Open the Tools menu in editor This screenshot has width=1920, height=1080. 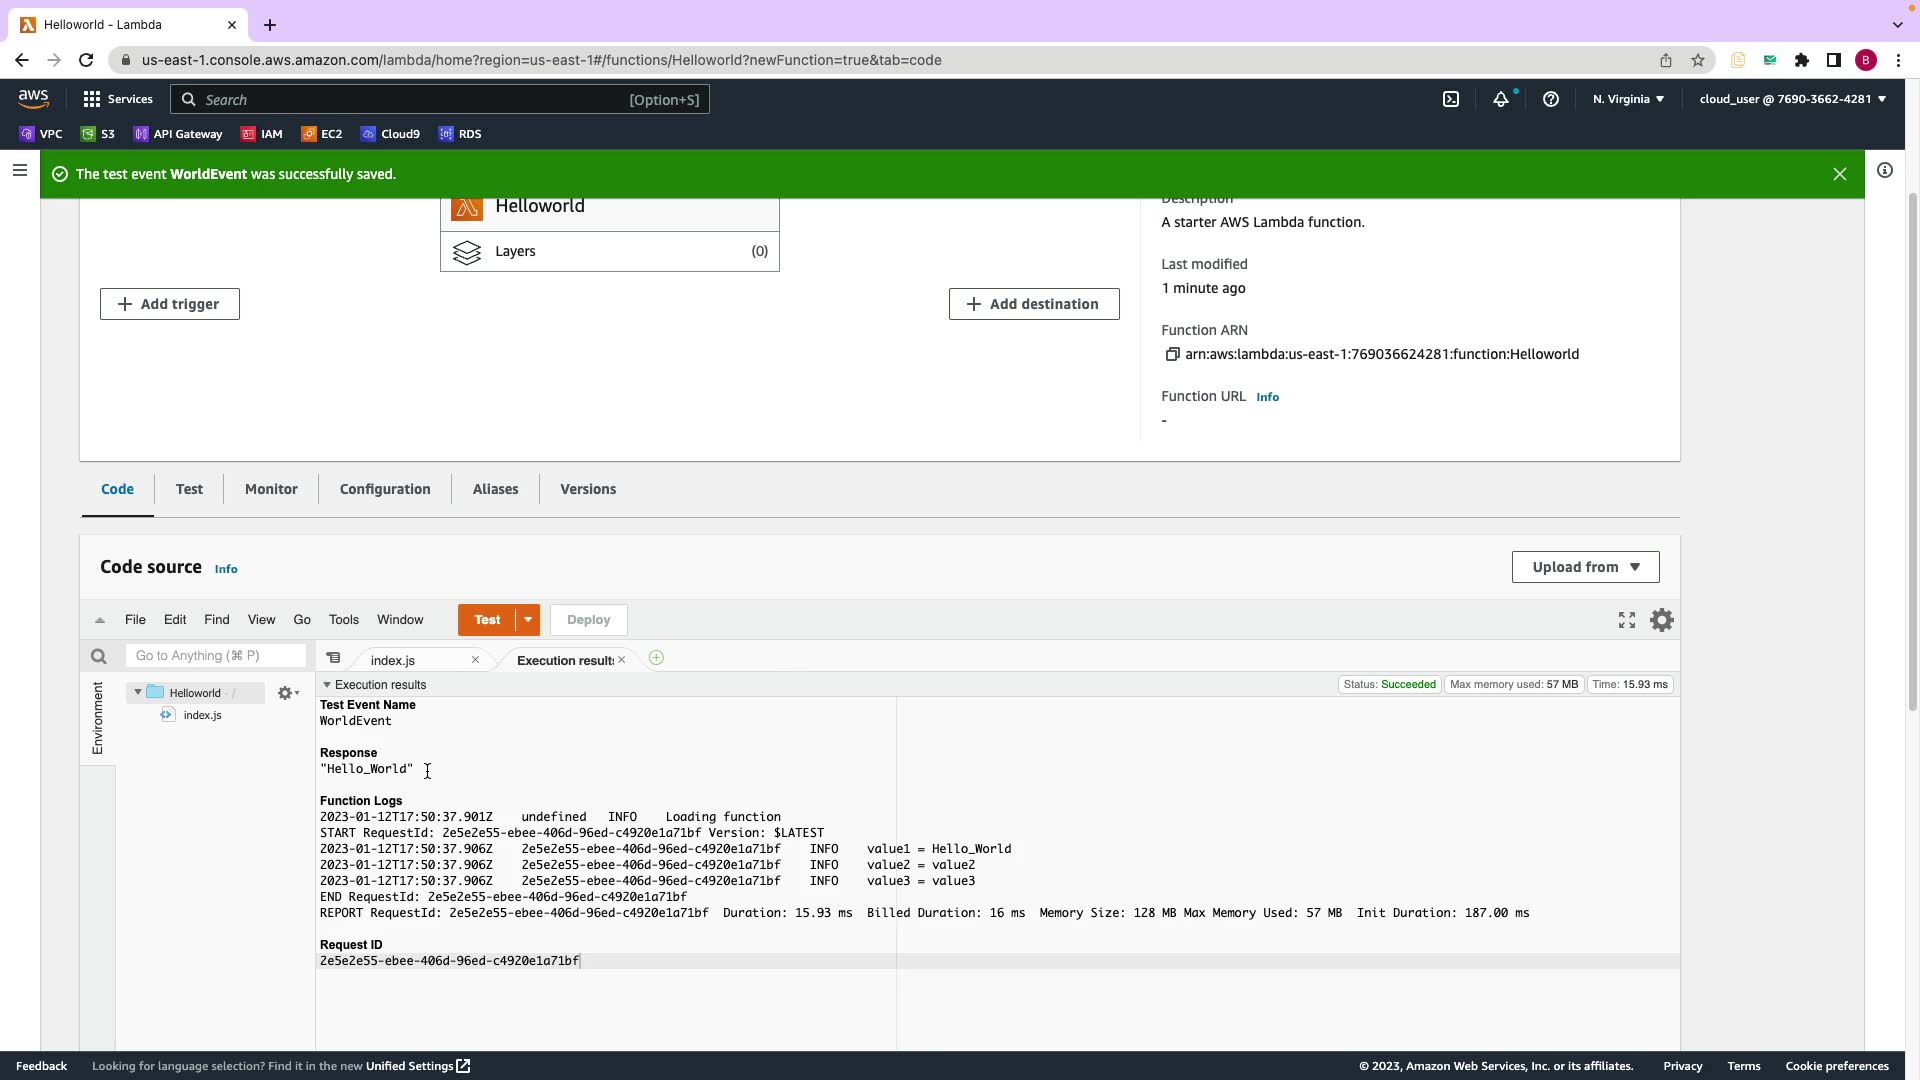(x=343, y=620)
